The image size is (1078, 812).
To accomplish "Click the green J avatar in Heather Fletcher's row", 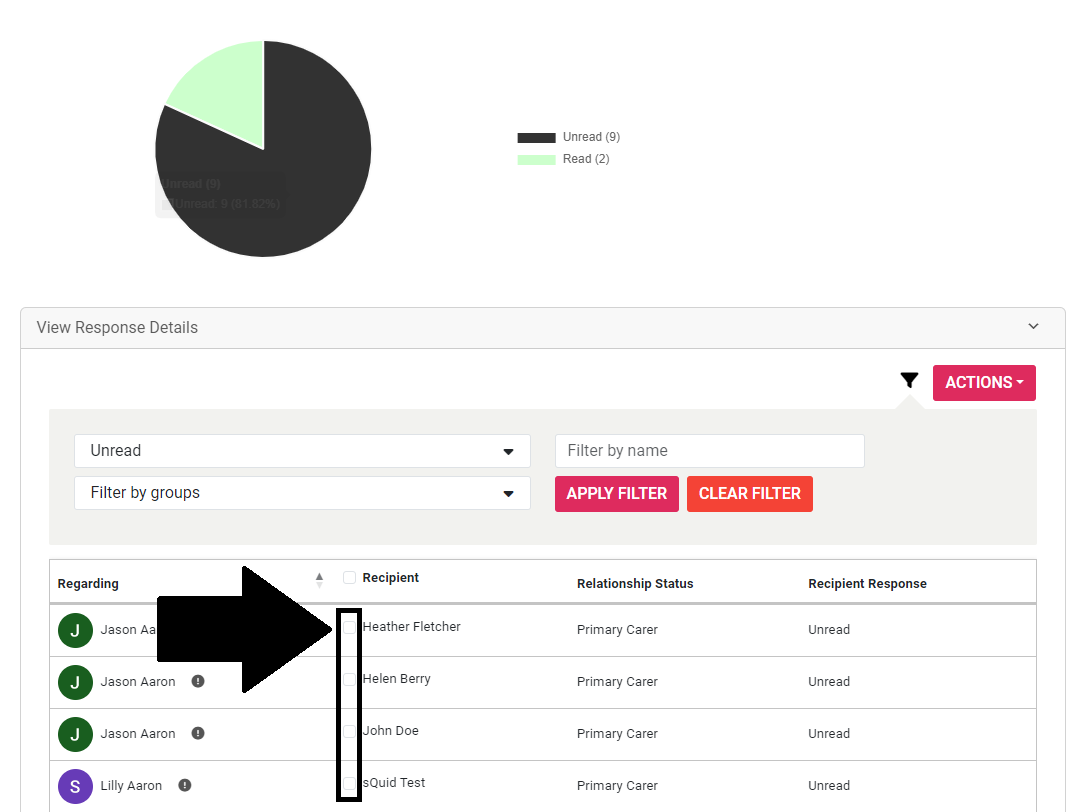I will click(75, 630).
